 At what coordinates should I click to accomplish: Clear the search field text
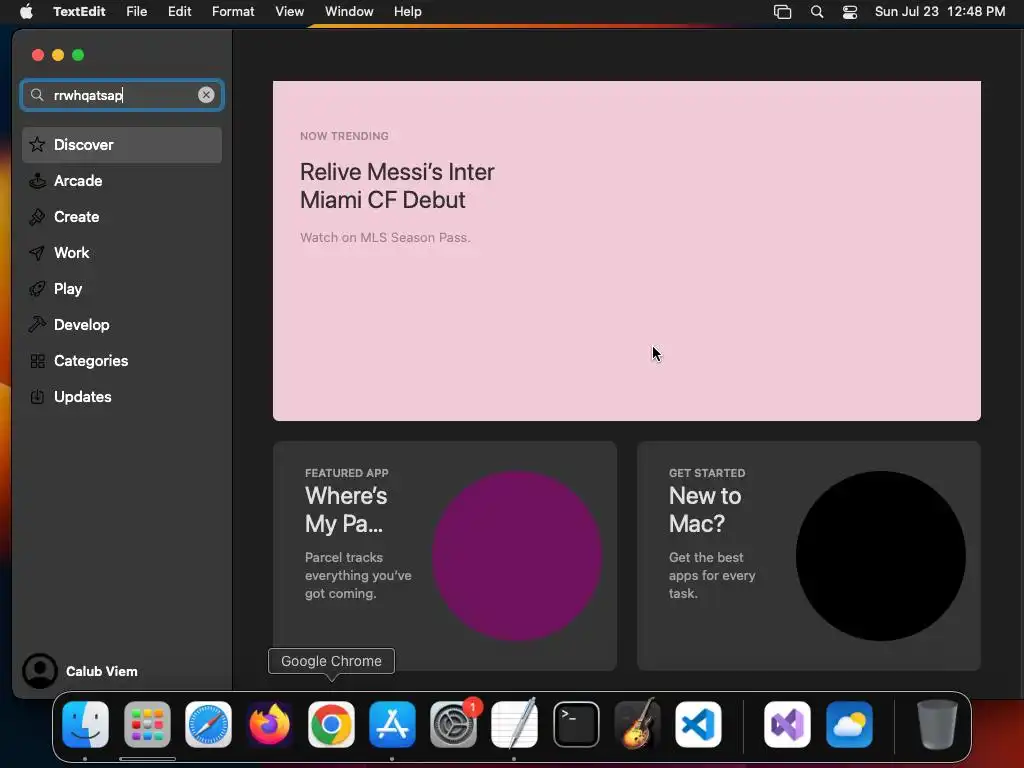click(206, 95)
